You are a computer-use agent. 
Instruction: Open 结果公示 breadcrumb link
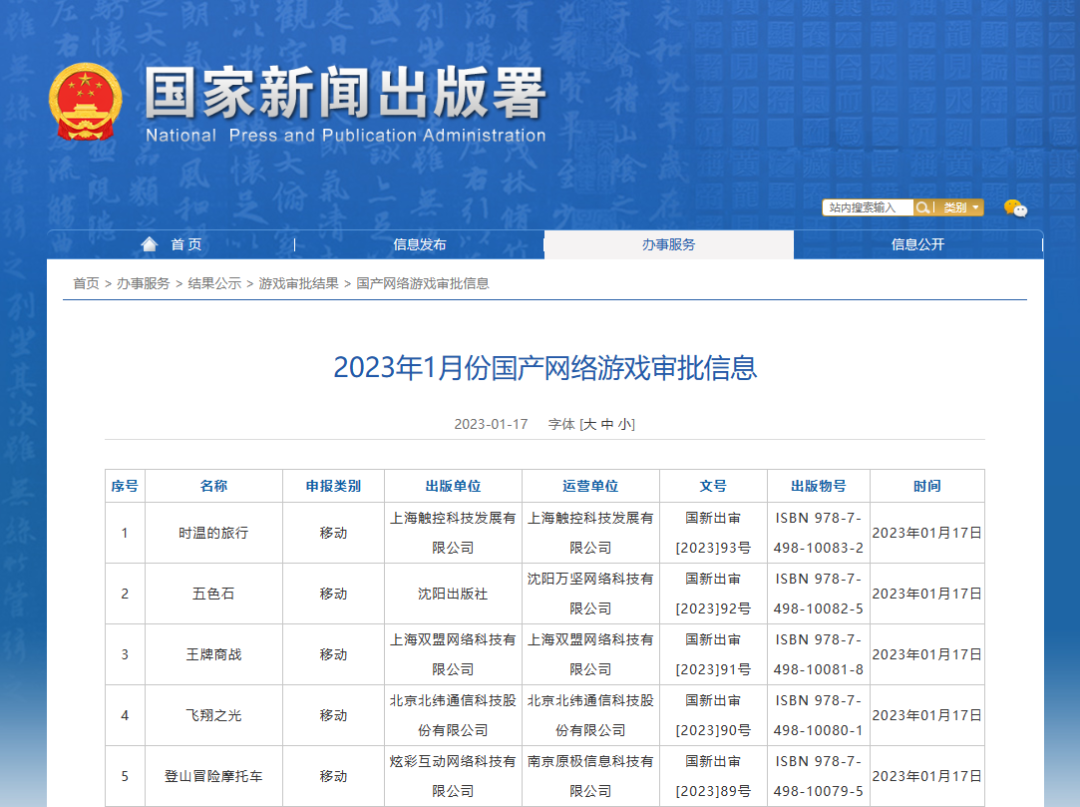tap(214, 284)
